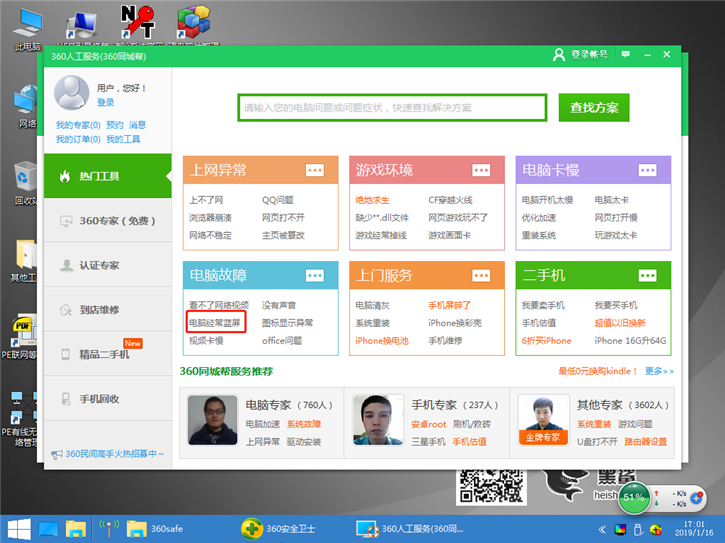Click the wireless network taskbar icon
This screenshot has width=725, height=543.
pyautogui.click(x=109, y=529)
